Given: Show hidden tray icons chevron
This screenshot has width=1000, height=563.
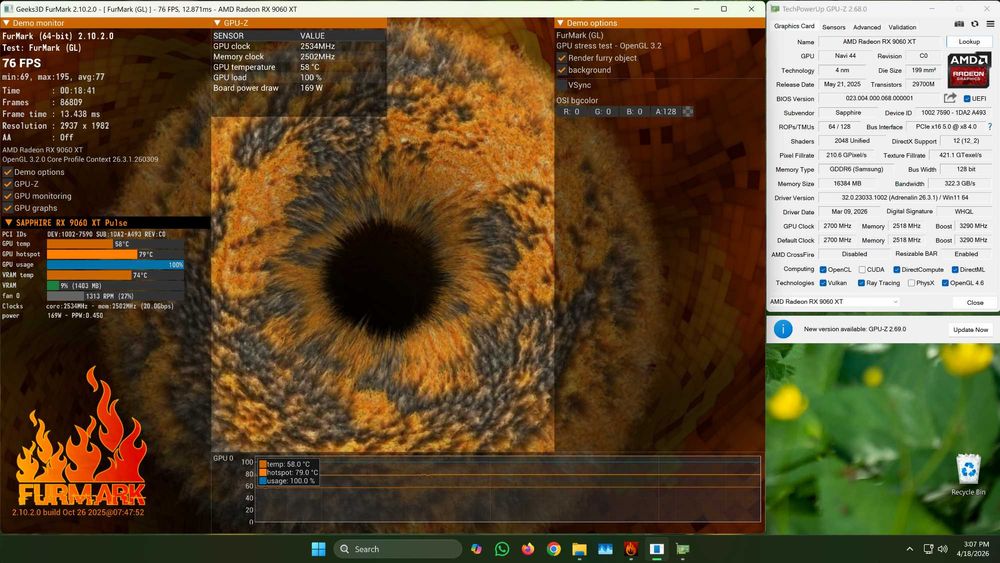Looking at the screenshot, I should (x=909, y=549).
